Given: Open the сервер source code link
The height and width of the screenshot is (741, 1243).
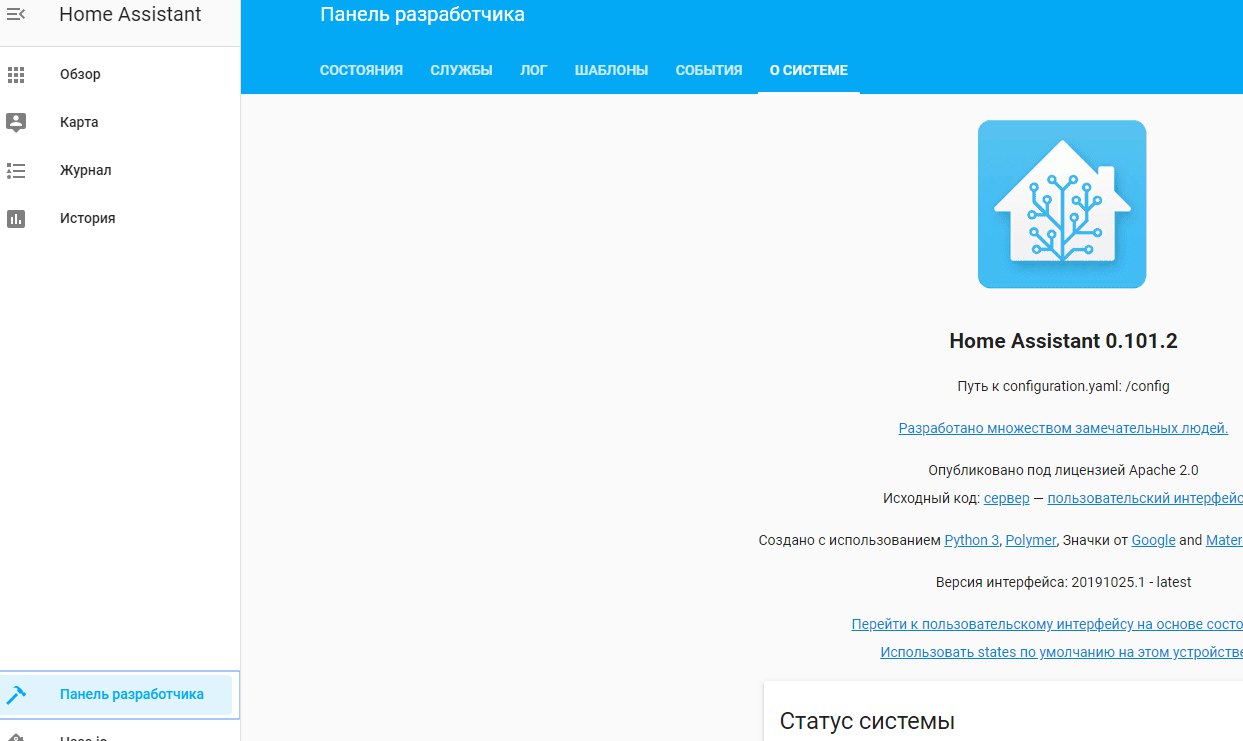Looking at the screenshot, I should point(1006,498).
